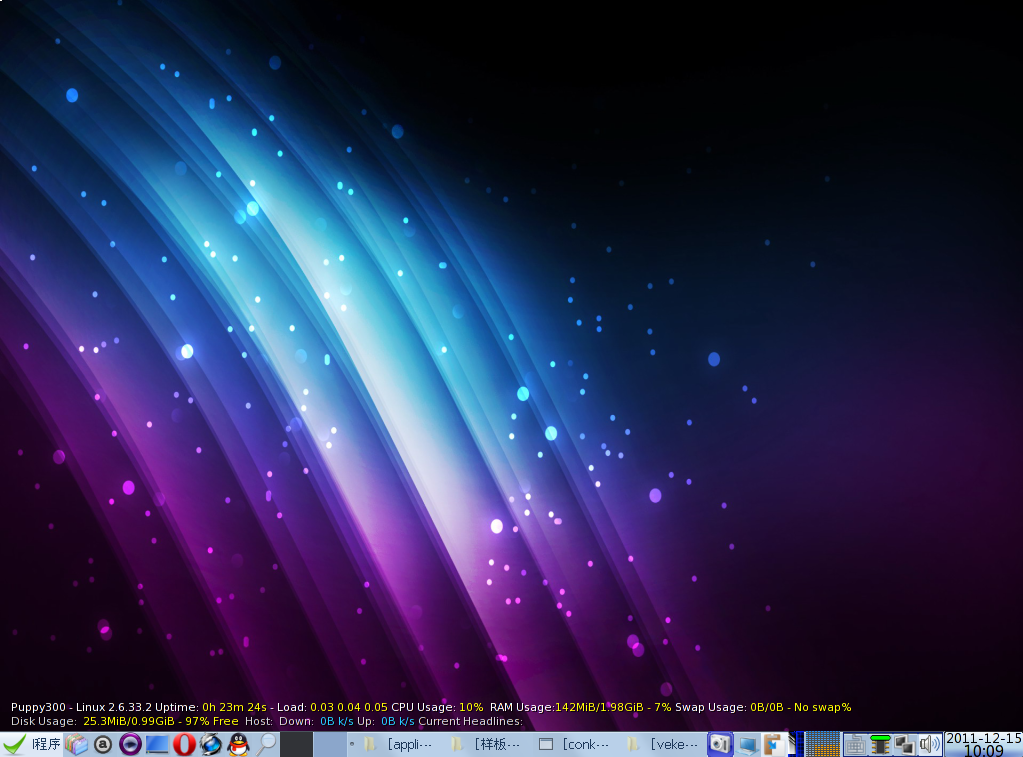Open the network monitors tray icon
This screenshot has height=757, width=1023.
905,745
